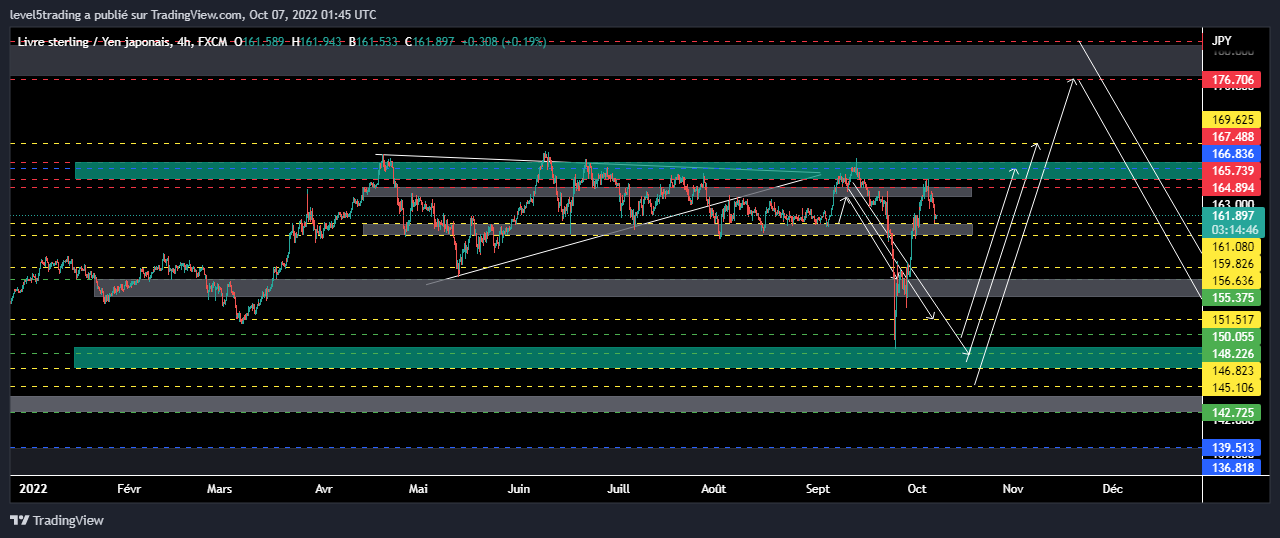Viewport: 1280px width, 538px height.
Task: Click the 145.106 yellow price label
Action: point(1232,388)
